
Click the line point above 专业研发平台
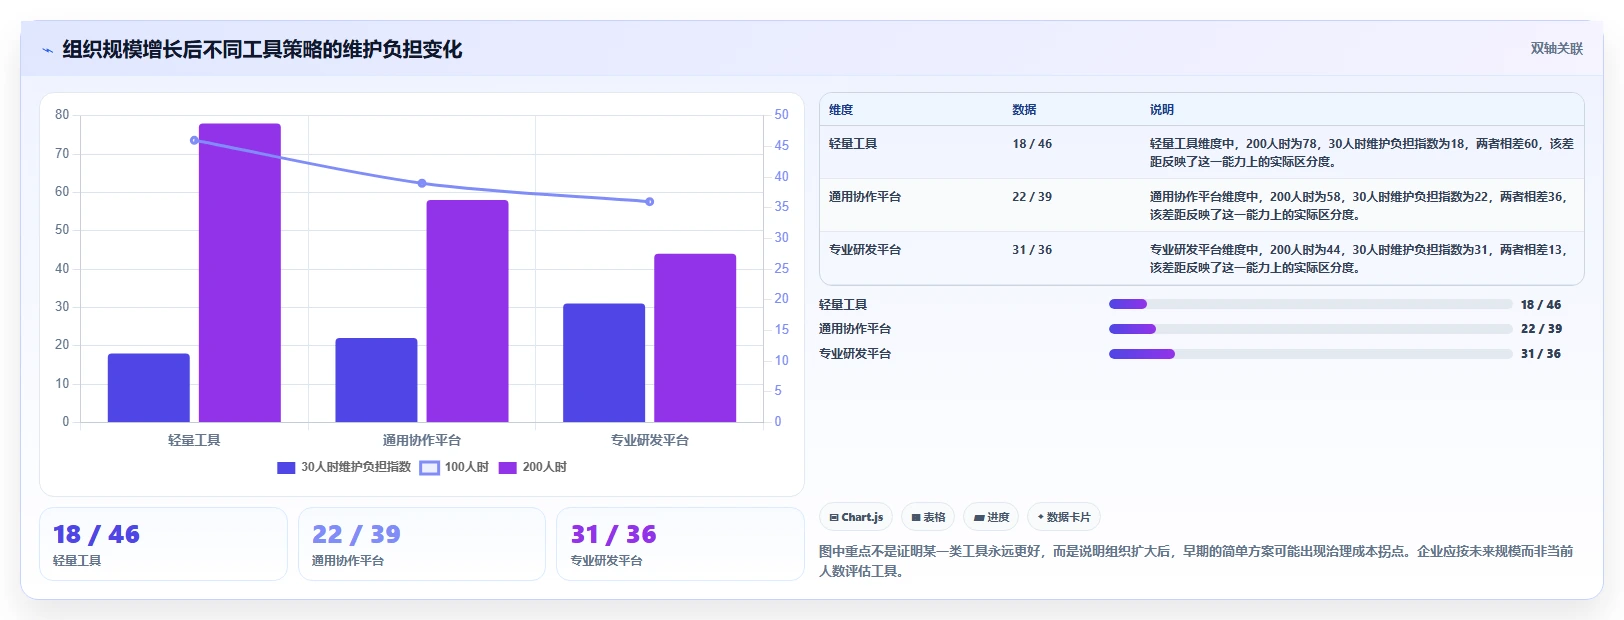(x=650, y=202)
